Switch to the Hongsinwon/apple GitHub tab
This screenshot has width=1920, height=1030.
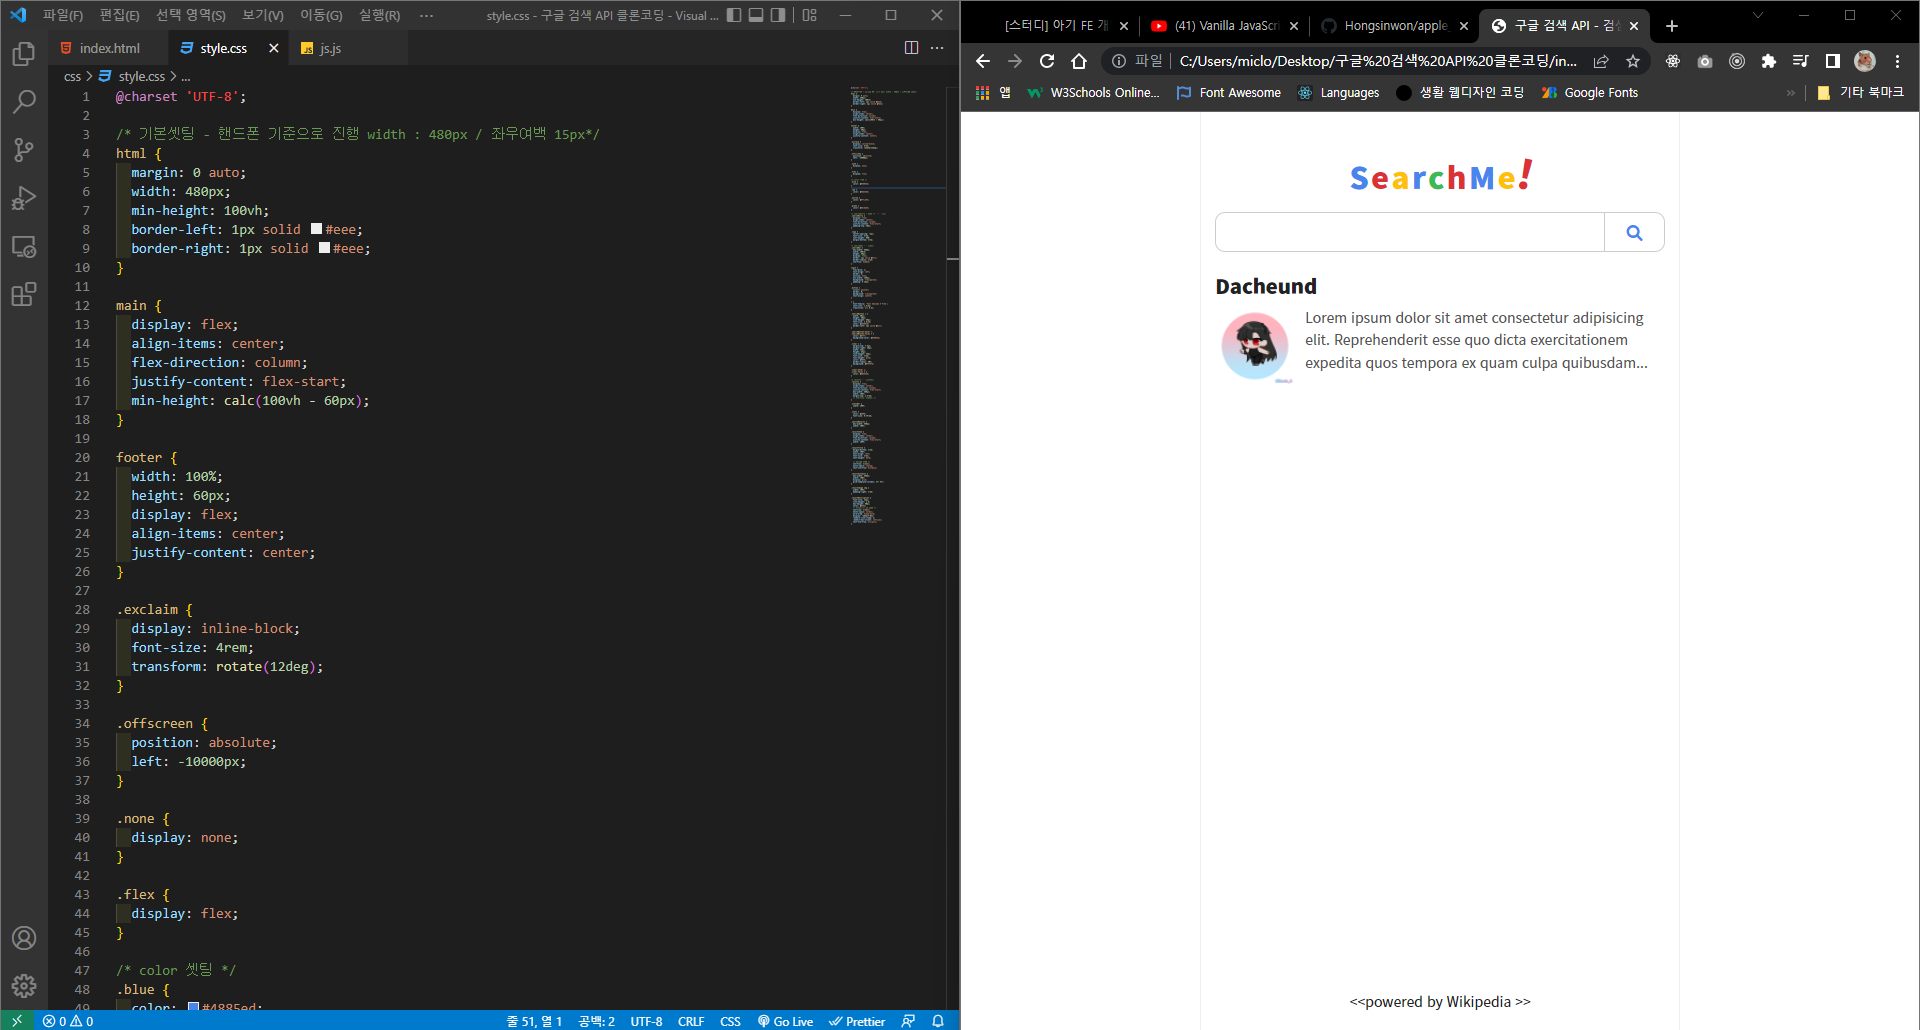1395,26
